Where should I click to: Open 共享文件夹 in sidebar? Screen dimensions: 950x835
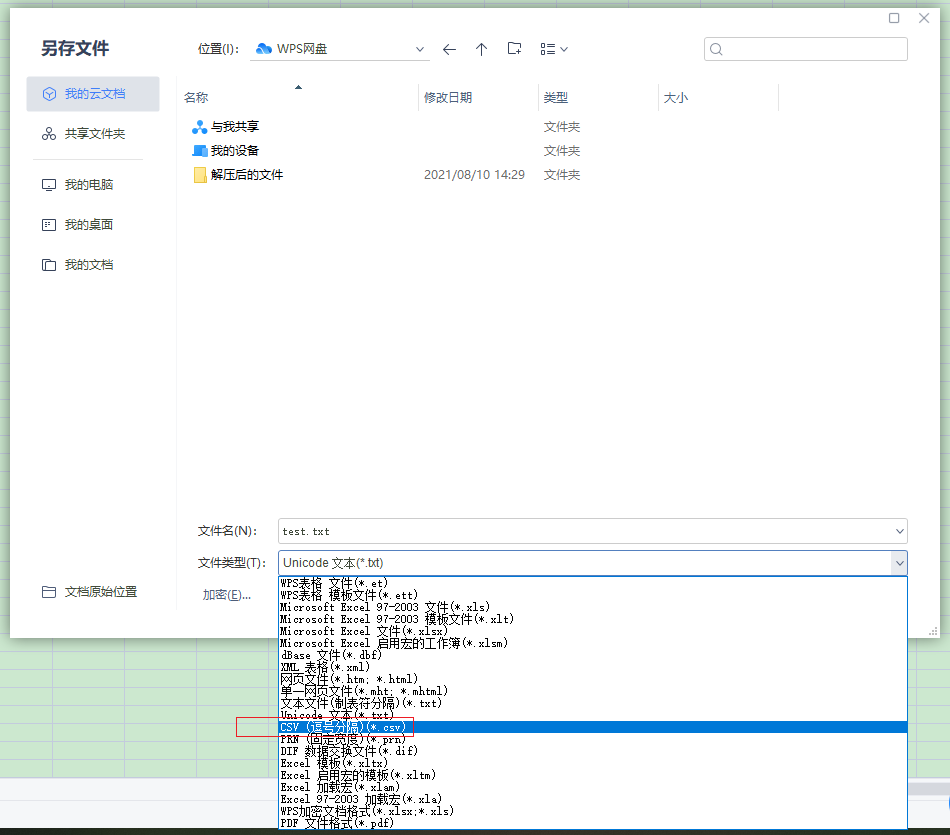[x=93, y=134]
